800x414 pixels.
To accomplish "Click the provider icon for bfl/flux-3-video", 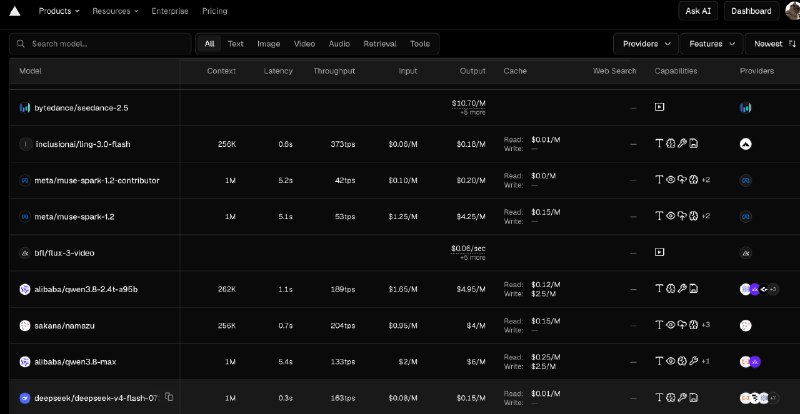I will [745, 253].
